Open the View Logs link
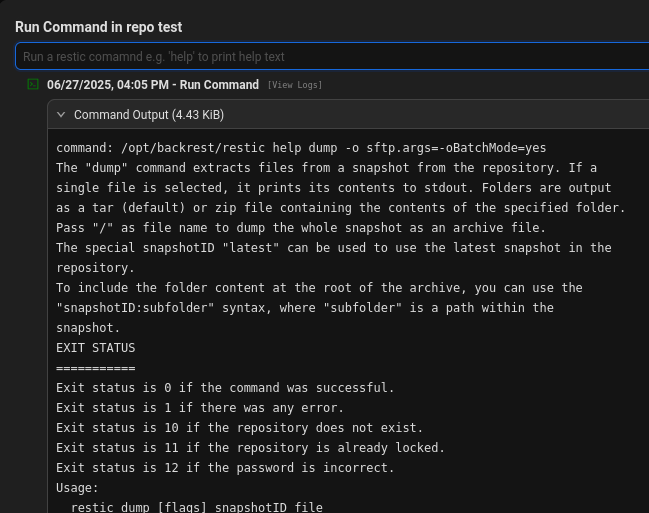The height and width of the screenshot is (513, 649). (x=294, y=86)
